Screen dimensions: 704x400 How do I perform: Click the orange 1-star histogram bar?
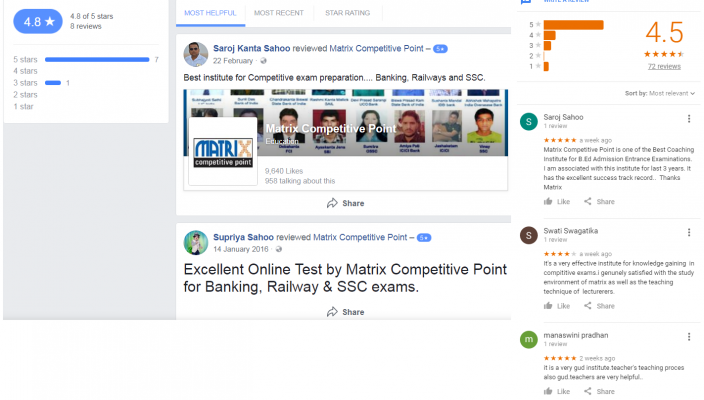pyautogui.click(x=546, y=66)
